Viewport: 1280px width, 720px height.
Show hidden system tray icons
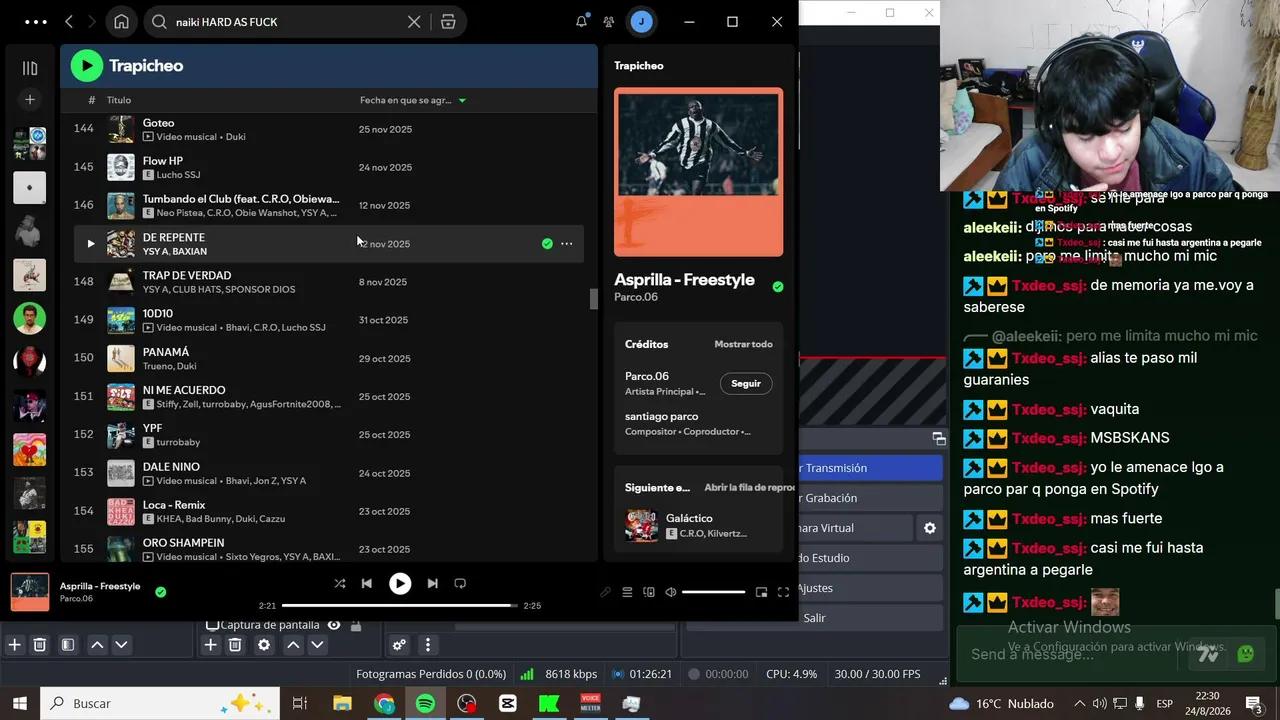click(x=1079, y=704)
